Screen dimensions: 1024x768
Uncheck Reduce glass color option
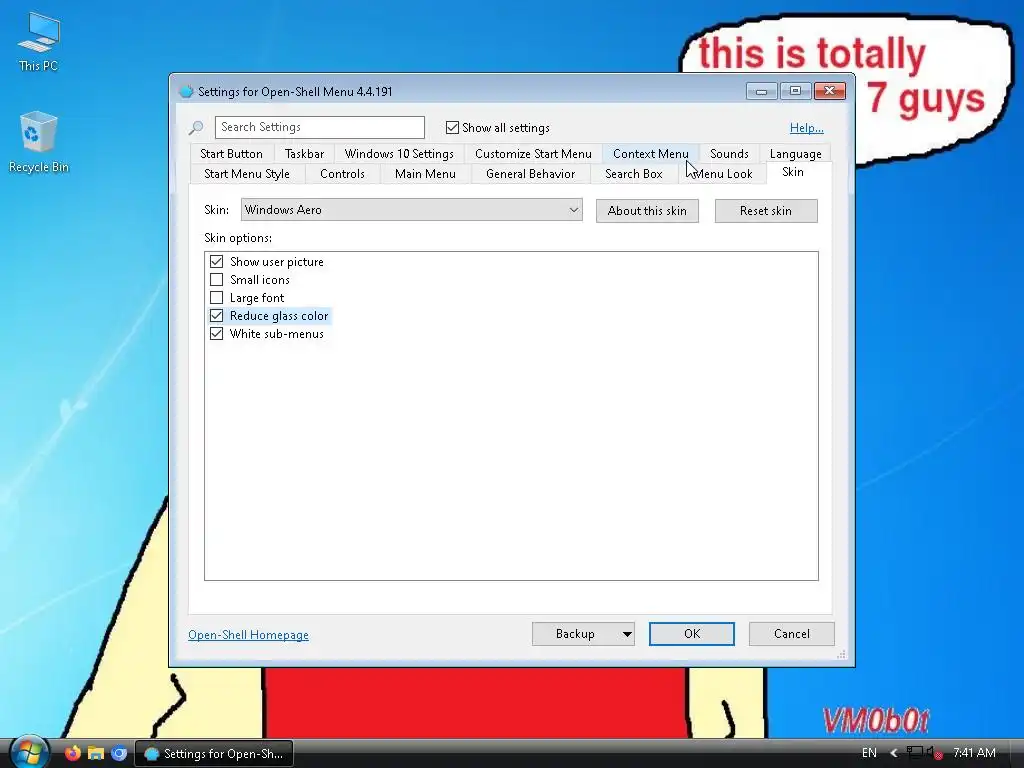pos(216,316)
